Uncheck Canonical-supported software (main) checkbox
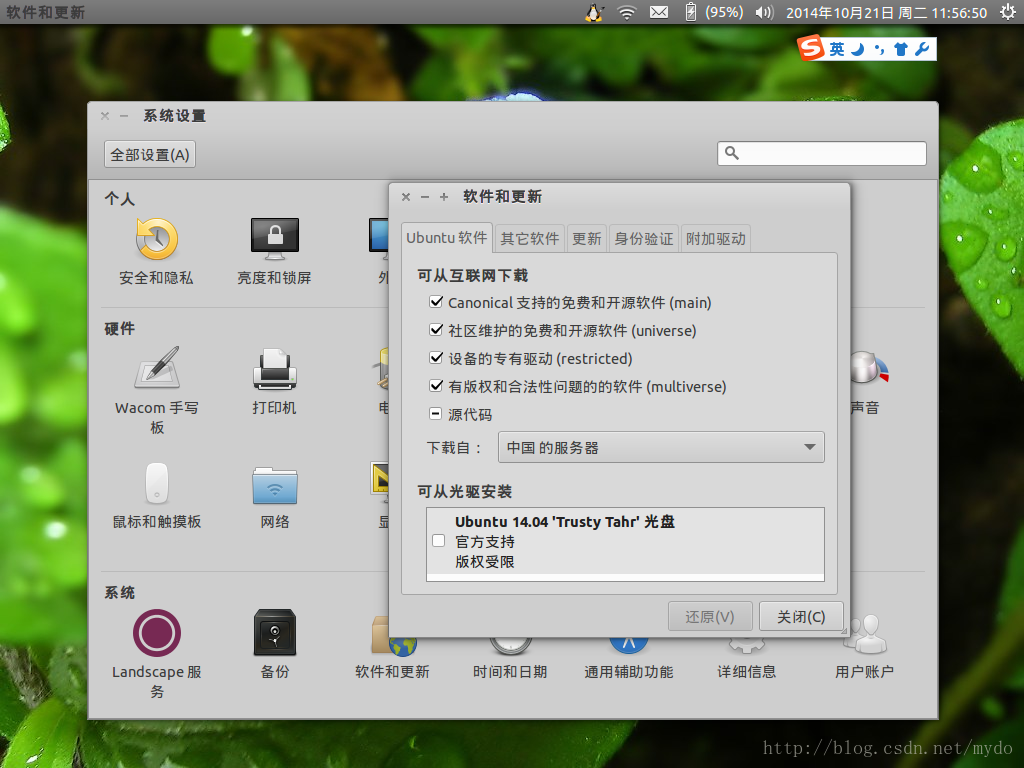Image resolution: width=1024 pixels, height=768 pixels. (x=436, y=302)
